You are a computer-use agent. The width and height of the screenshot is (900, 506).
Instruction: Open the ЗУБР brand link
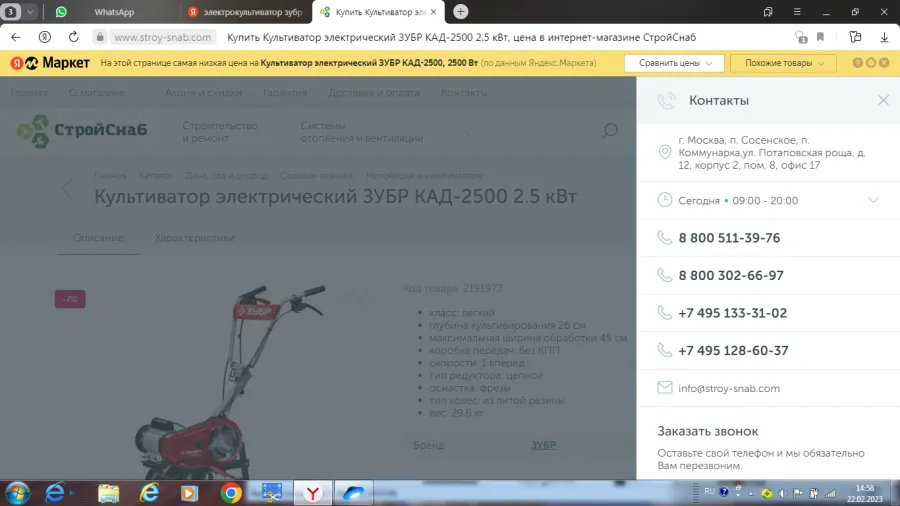(x=543, y=445)
